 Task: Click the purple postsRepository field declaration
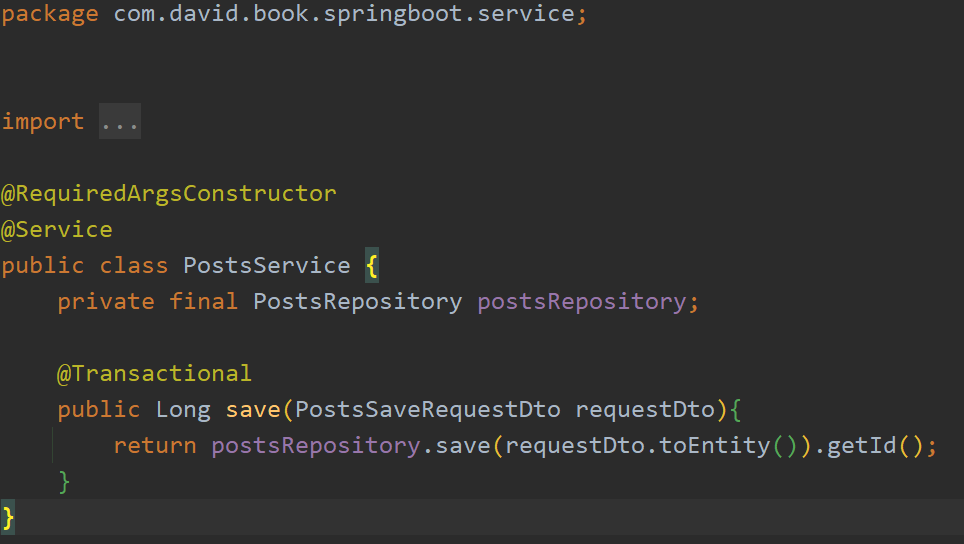(582, 301)
